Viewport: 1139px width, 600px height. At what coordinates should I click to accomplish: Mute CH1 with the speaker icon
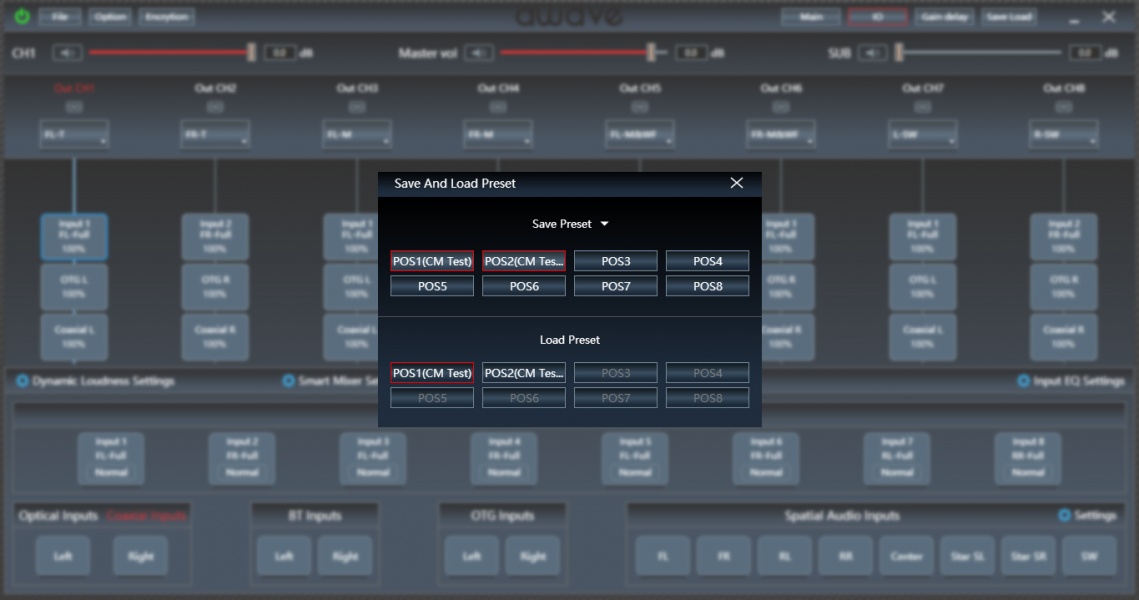tap(67, 53)
